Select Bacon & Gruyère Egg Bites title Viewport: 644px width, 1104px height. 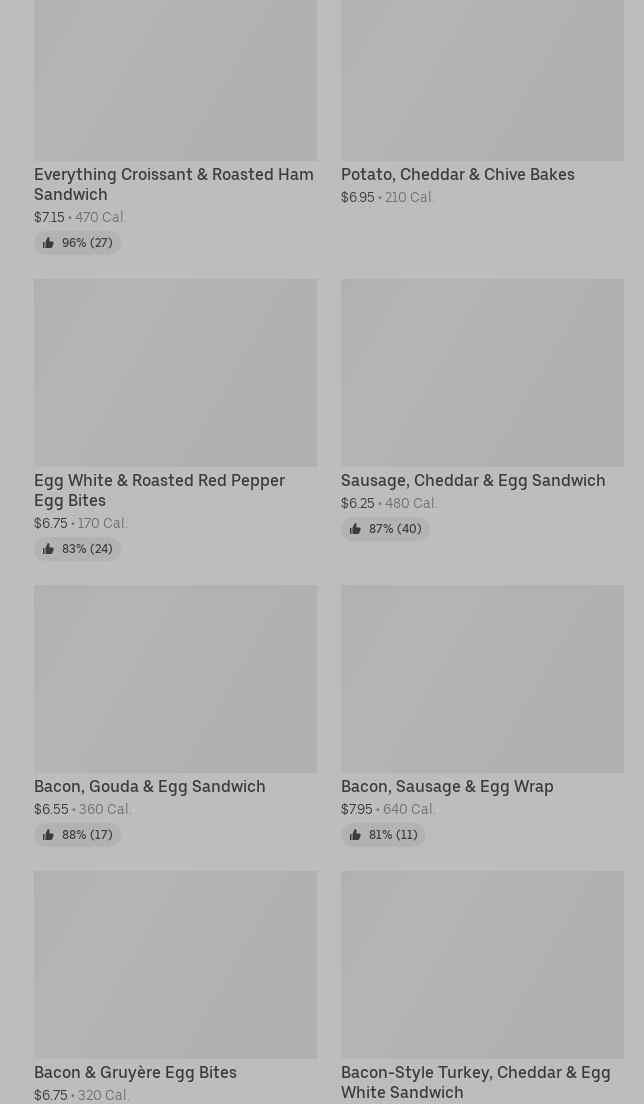pos(135,1072)
